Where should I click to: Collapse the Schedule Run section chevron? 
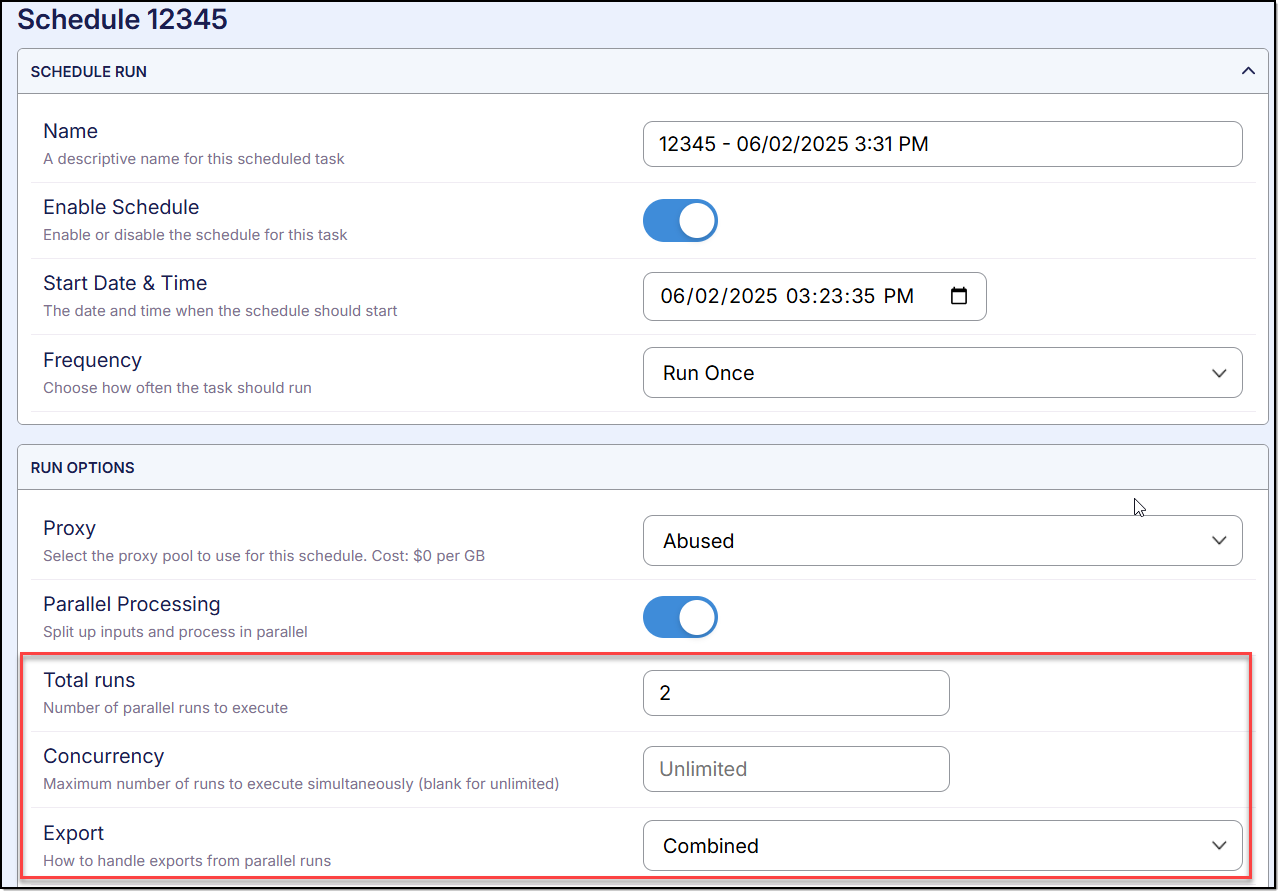tap(1247, 71)
